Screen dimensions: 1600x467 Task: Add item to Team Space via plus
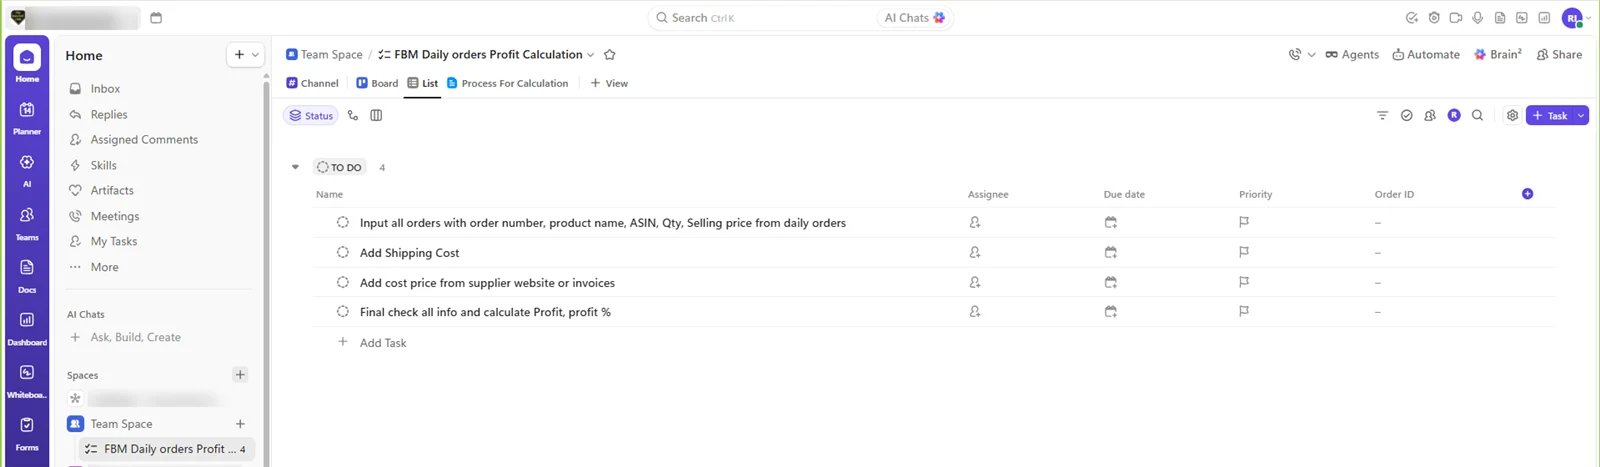(x=240, y=424)
